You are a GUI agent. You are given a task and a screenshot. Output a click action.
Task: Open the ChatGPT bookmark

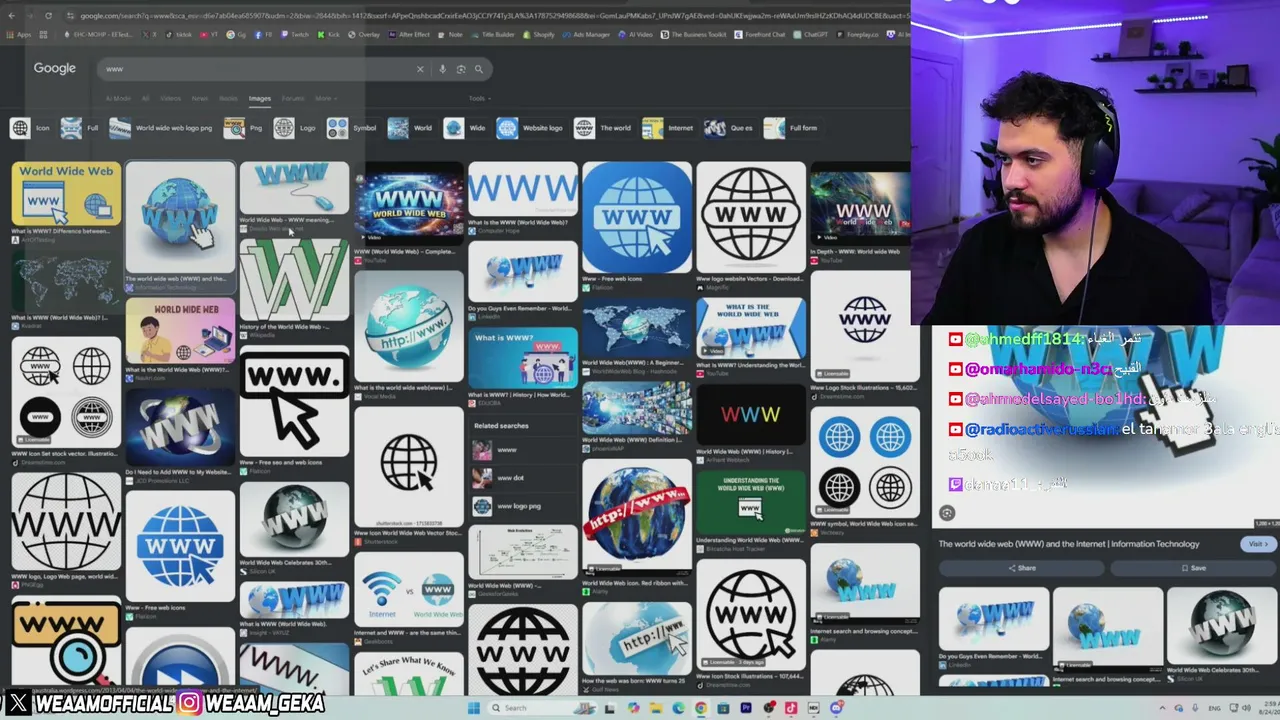pos(811,34)
